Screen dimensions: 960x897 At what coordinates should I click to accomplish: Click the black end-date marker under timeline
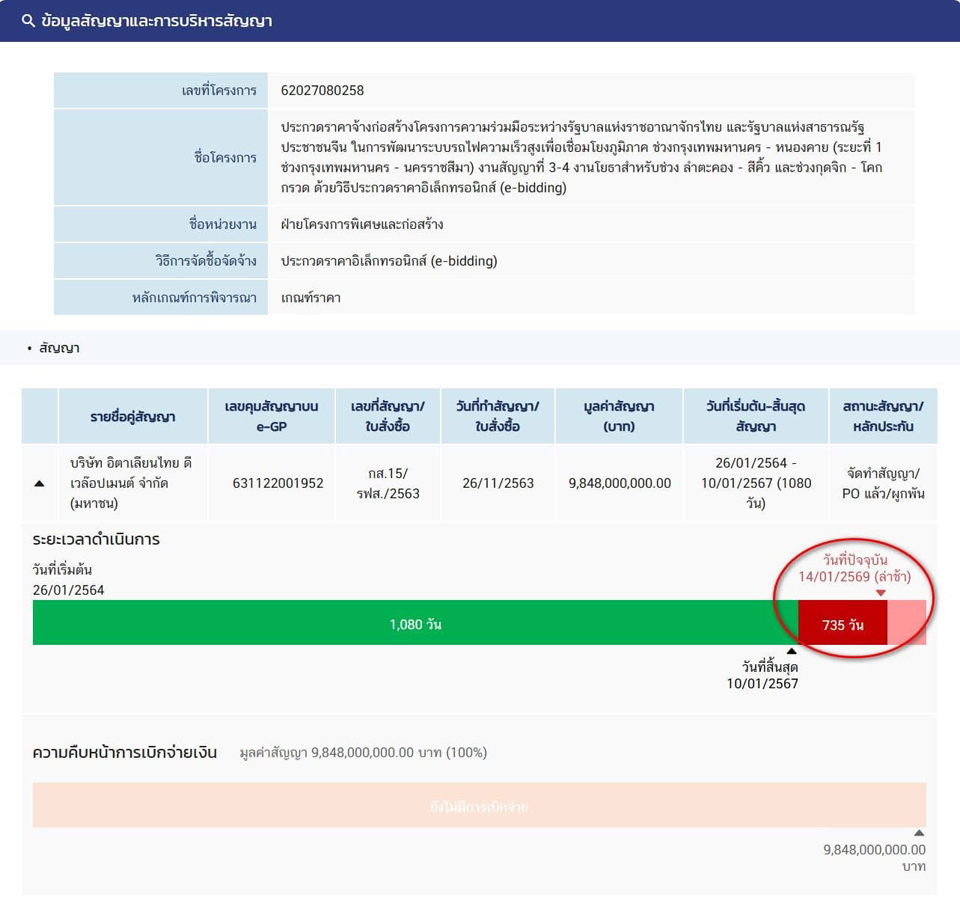tap(792, 651)
